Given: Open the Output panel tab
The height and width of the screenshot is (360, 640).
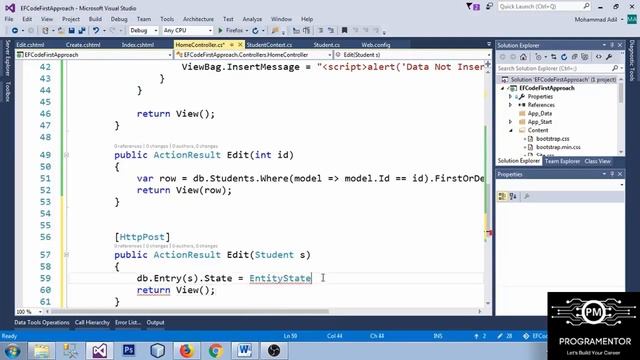Looking at the screenshot, I should [x=155, y=322].
